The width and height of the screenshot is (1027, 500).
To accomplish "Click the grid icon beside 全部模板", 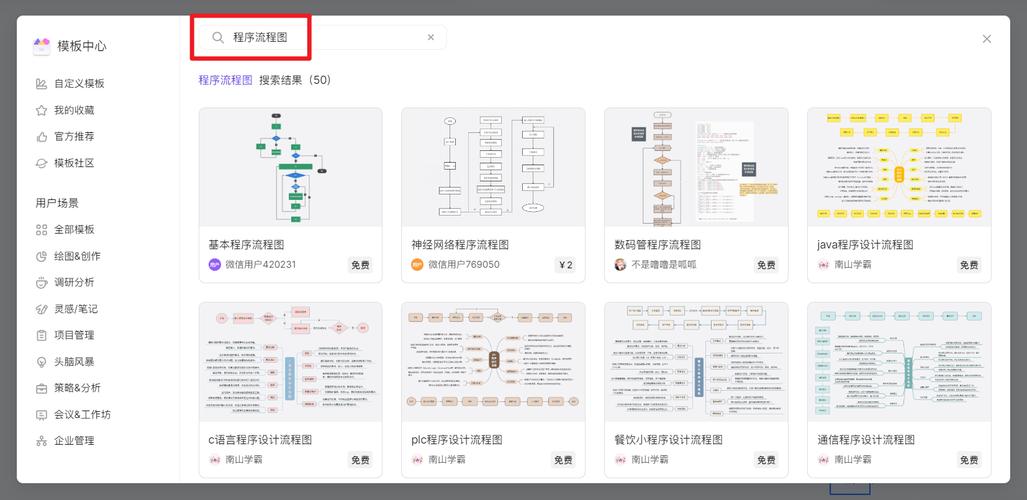I will 41,229.
